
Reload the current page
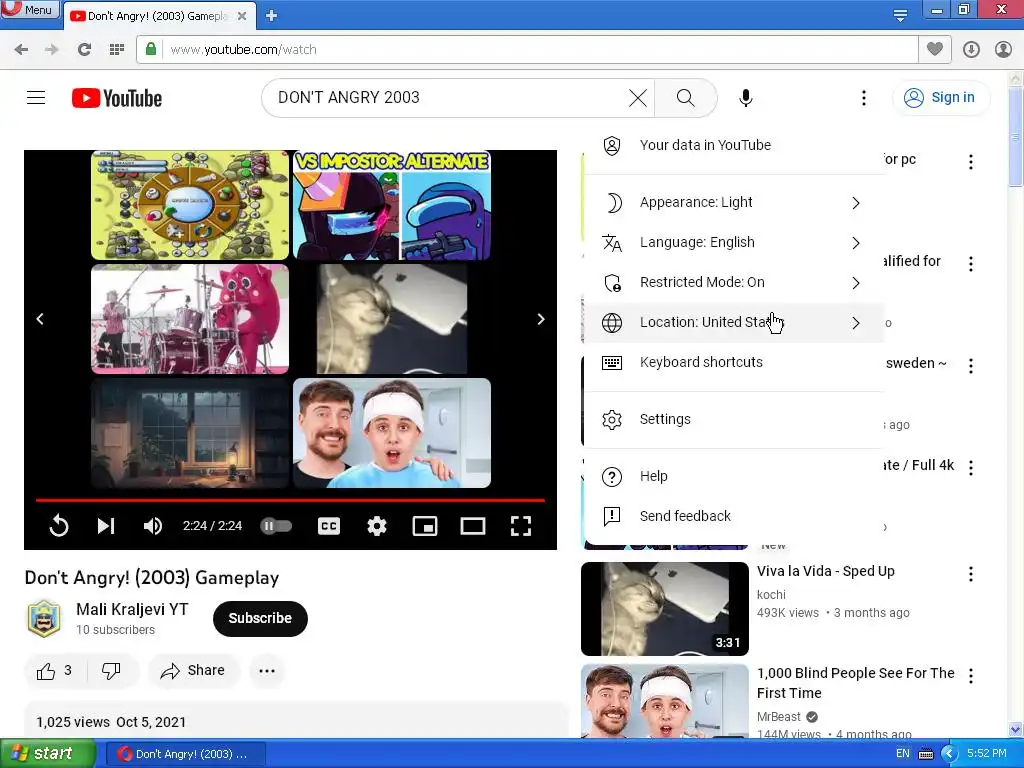click(x=84, y=50)
